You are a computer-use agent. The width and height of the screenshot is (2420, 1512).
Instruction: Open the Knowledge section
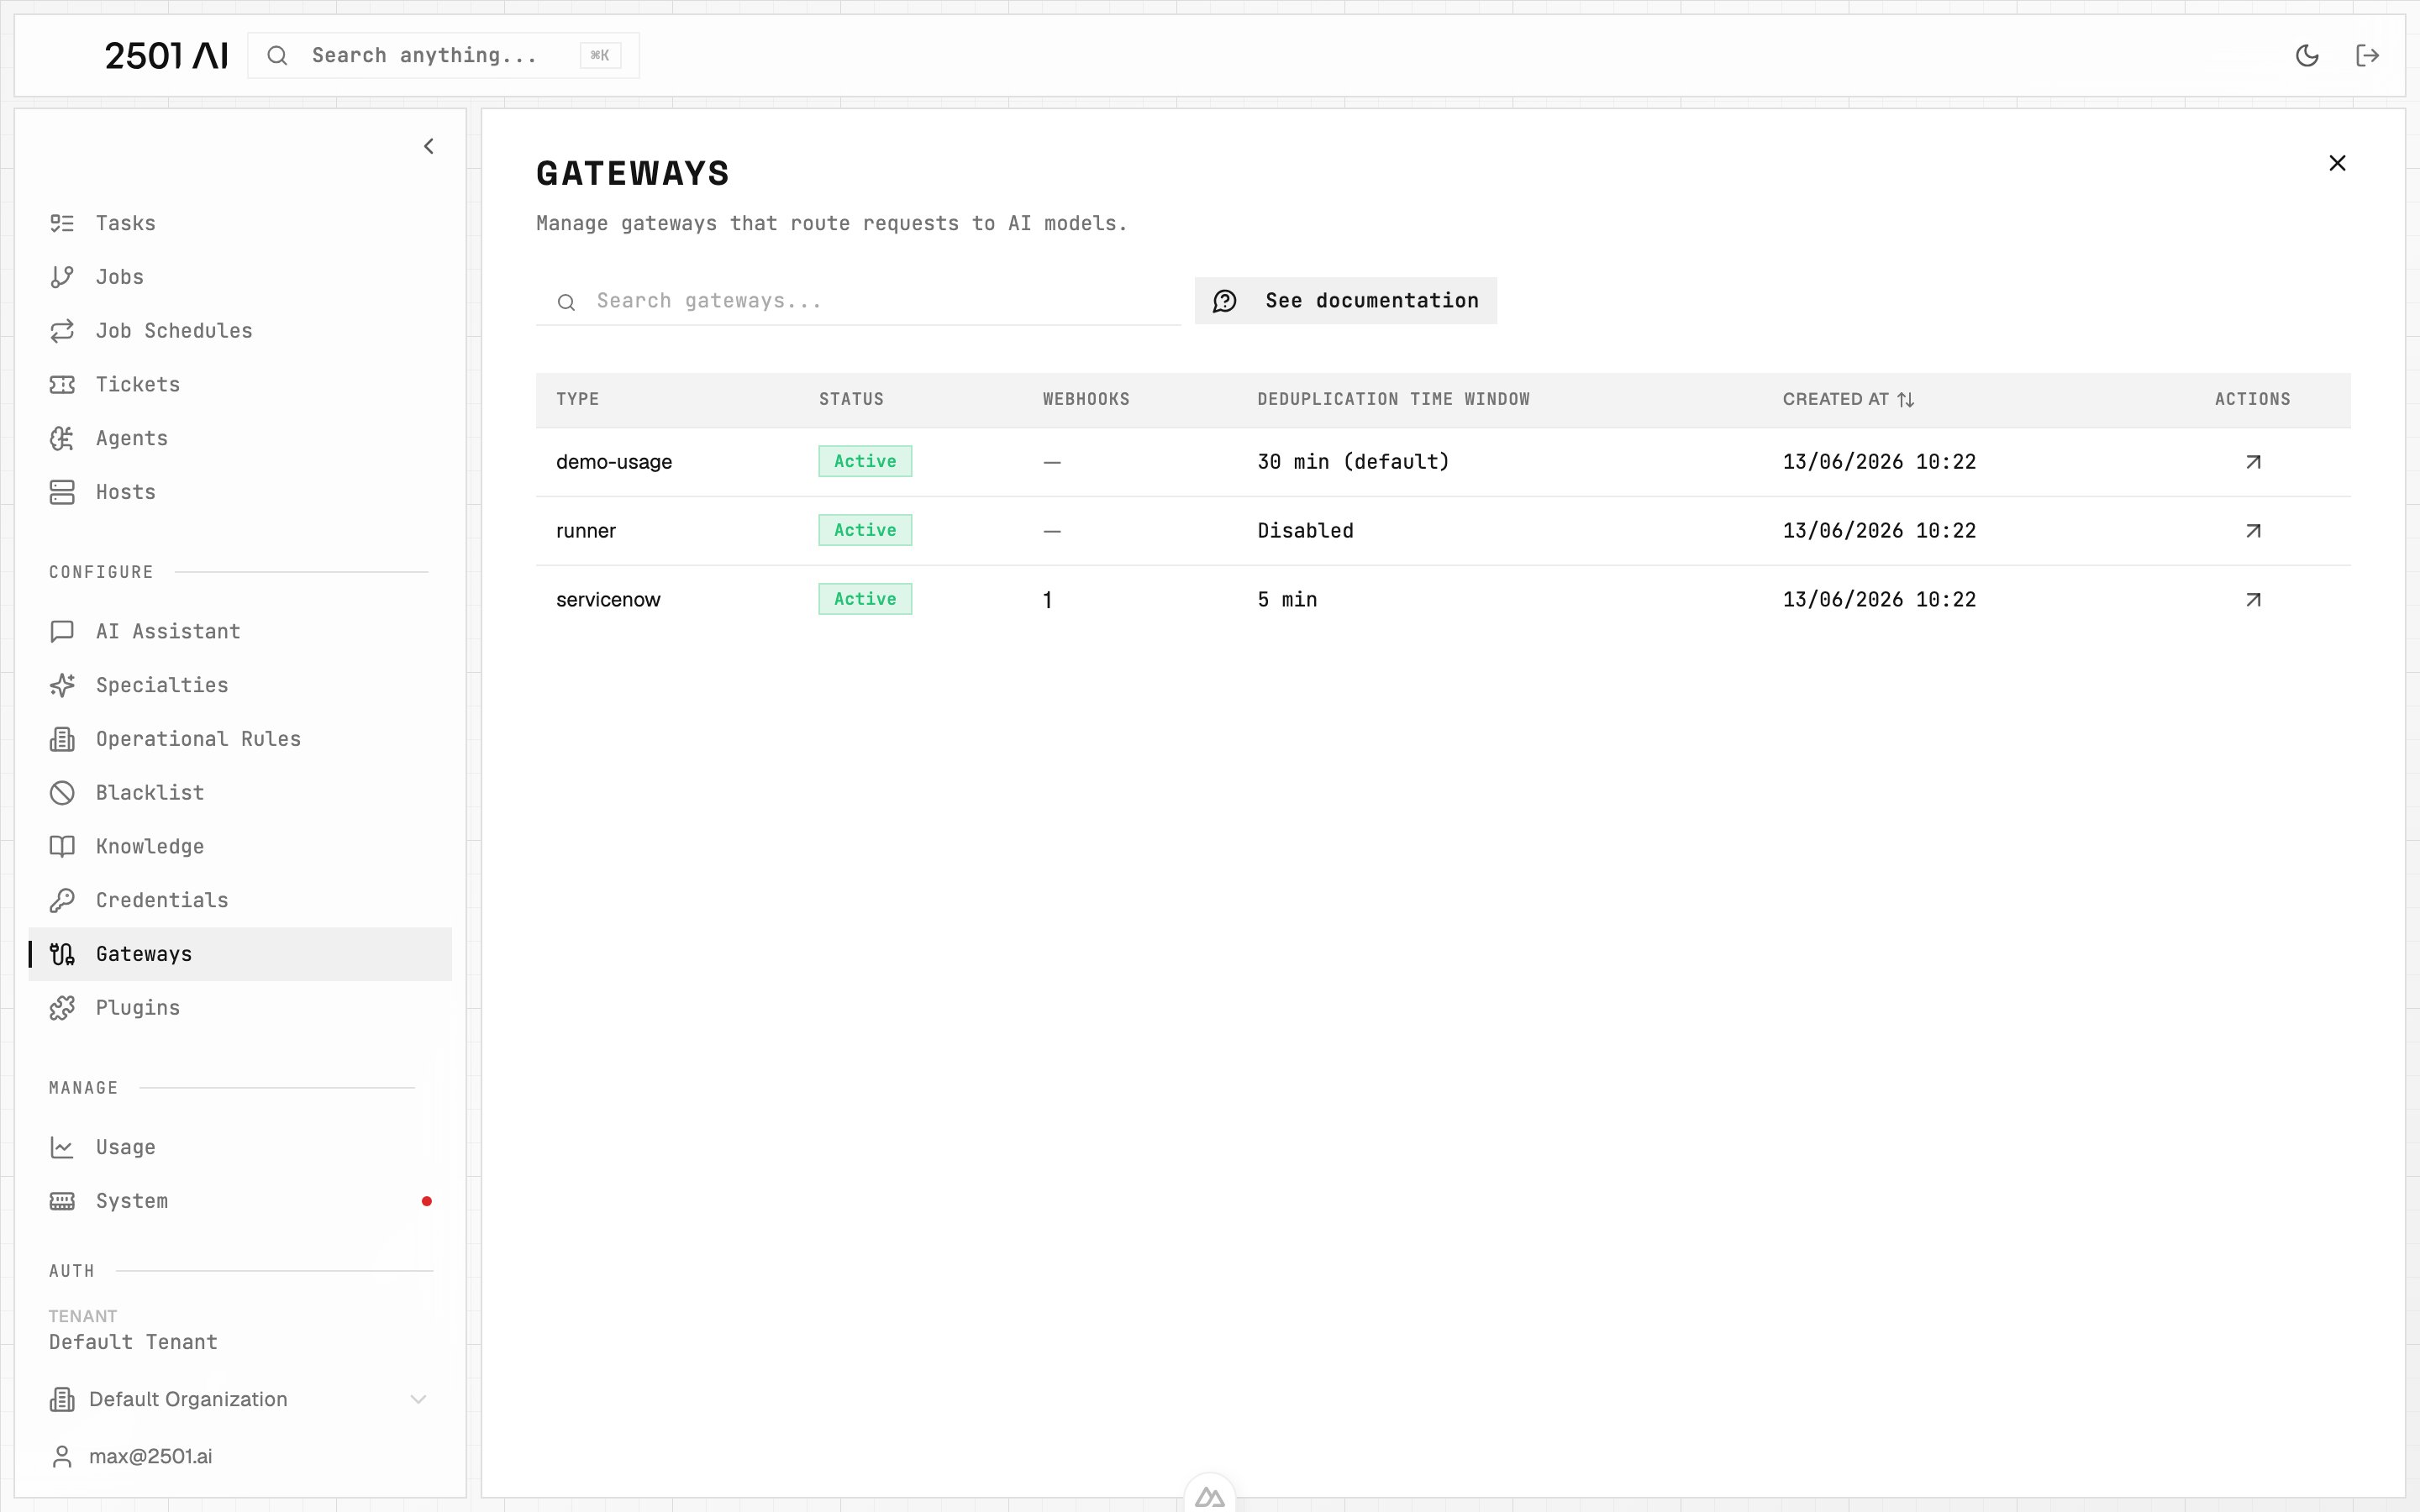click(240, 846)
